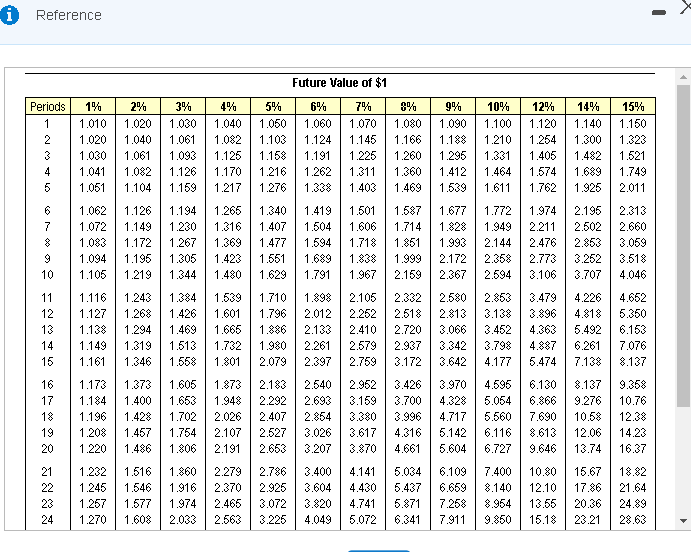
Task: Click value 1.010 in period 1 row
Action: [x=93, y=124]
